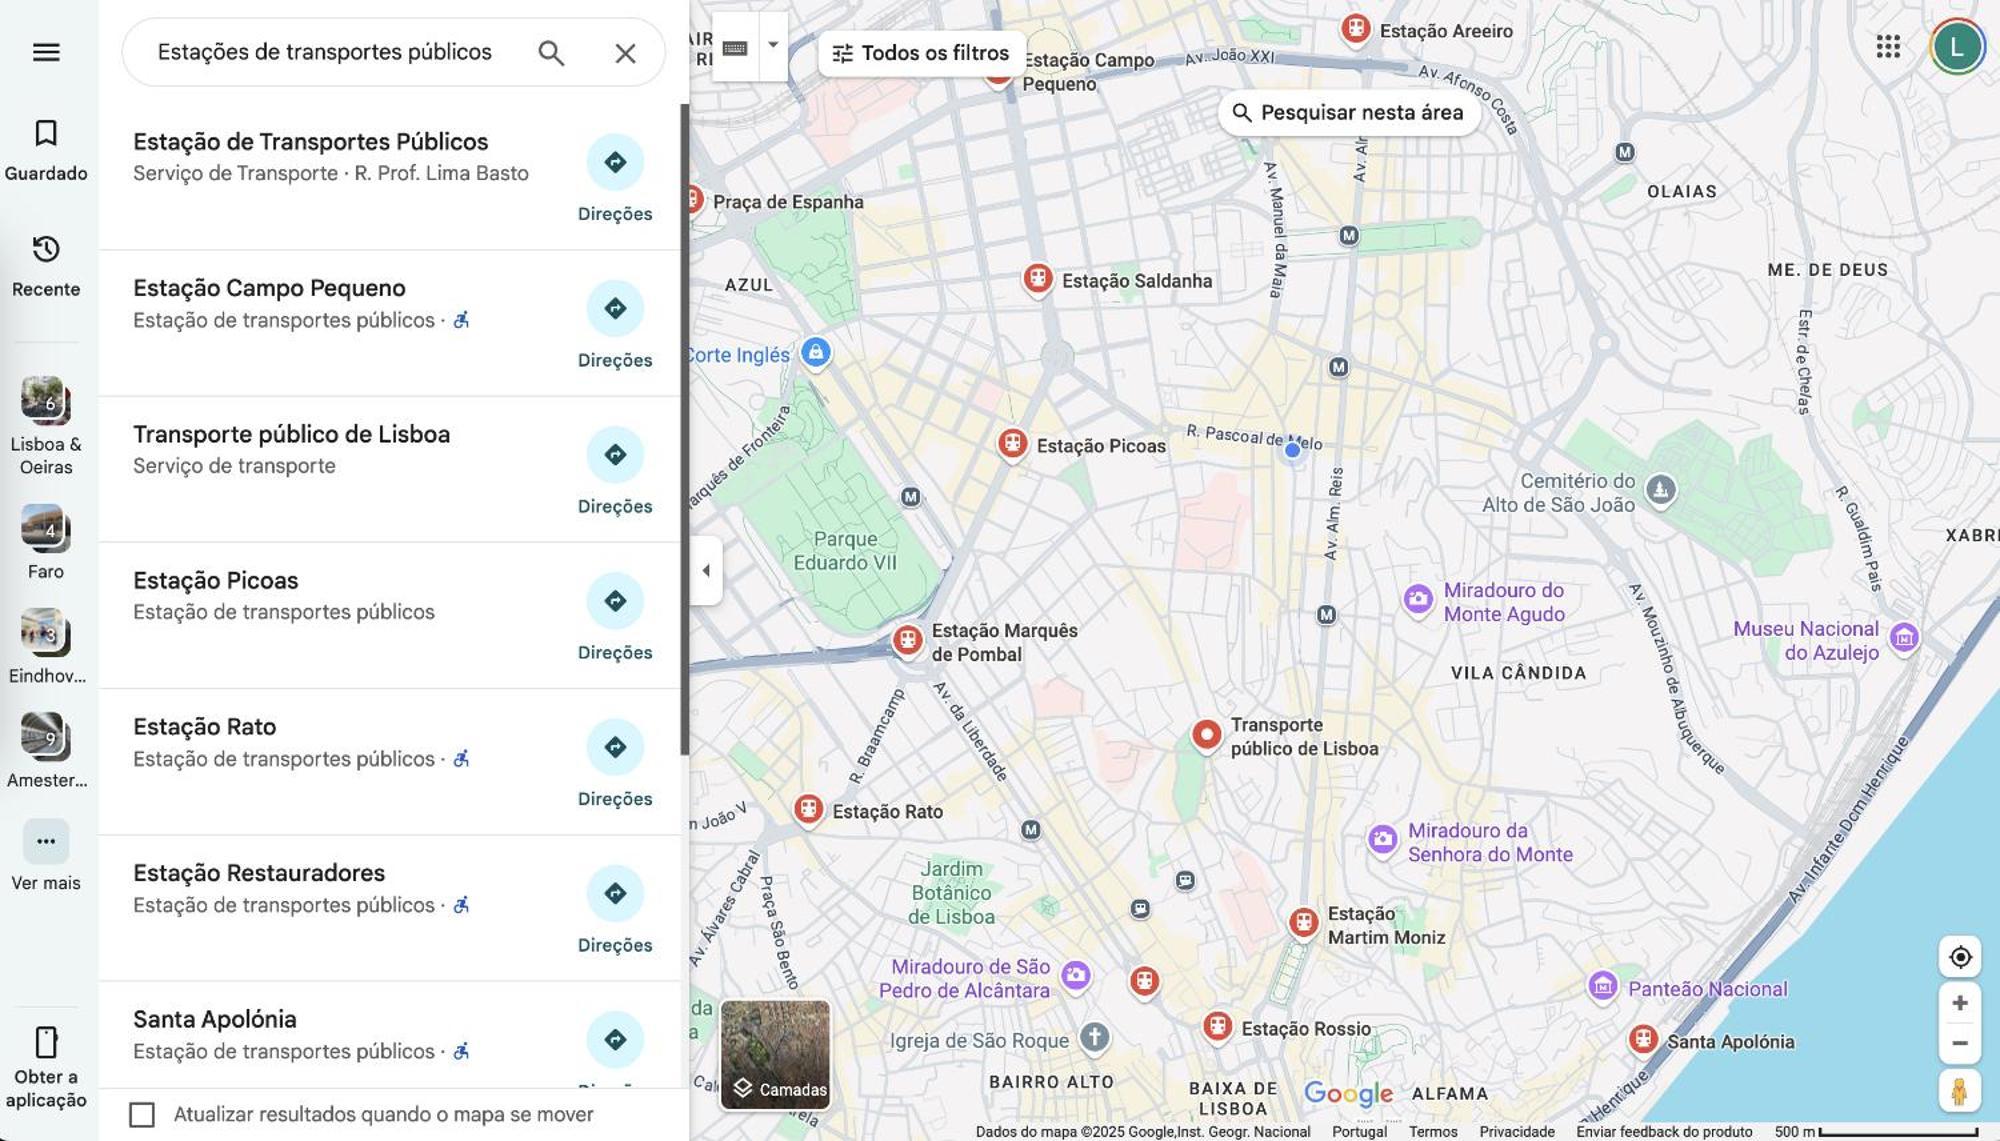Expand Ver mais recent items
The width and height of the screenshot is (2000, 1141).
click(x=46, y=842)
